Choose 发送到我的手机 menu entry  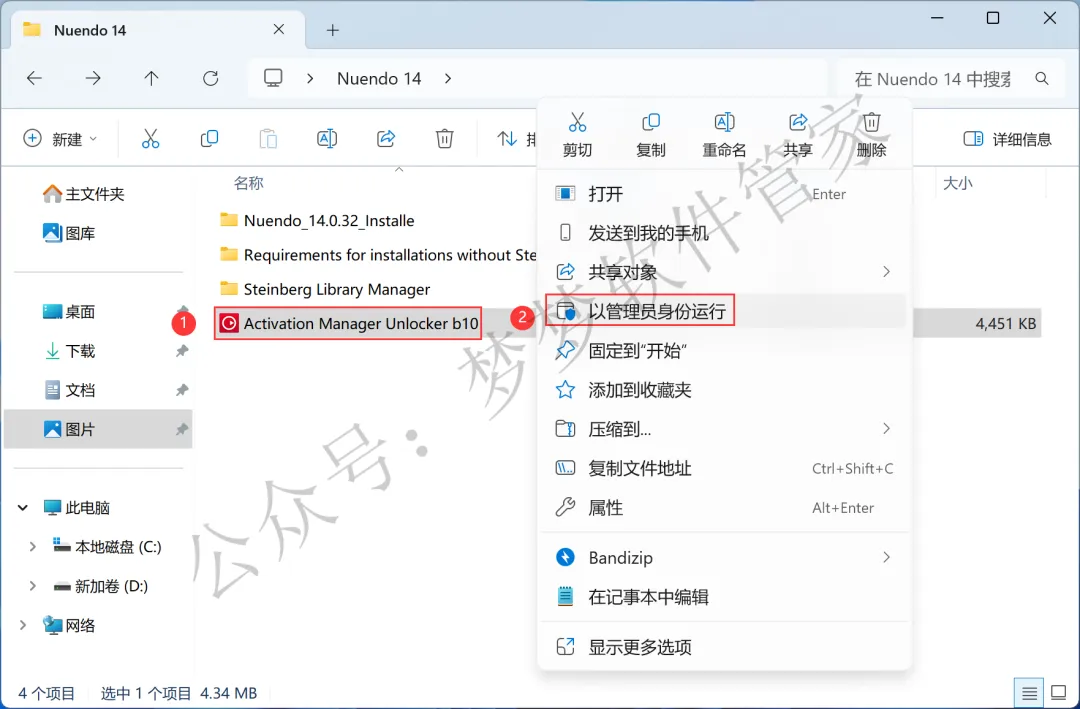(725, 233)
